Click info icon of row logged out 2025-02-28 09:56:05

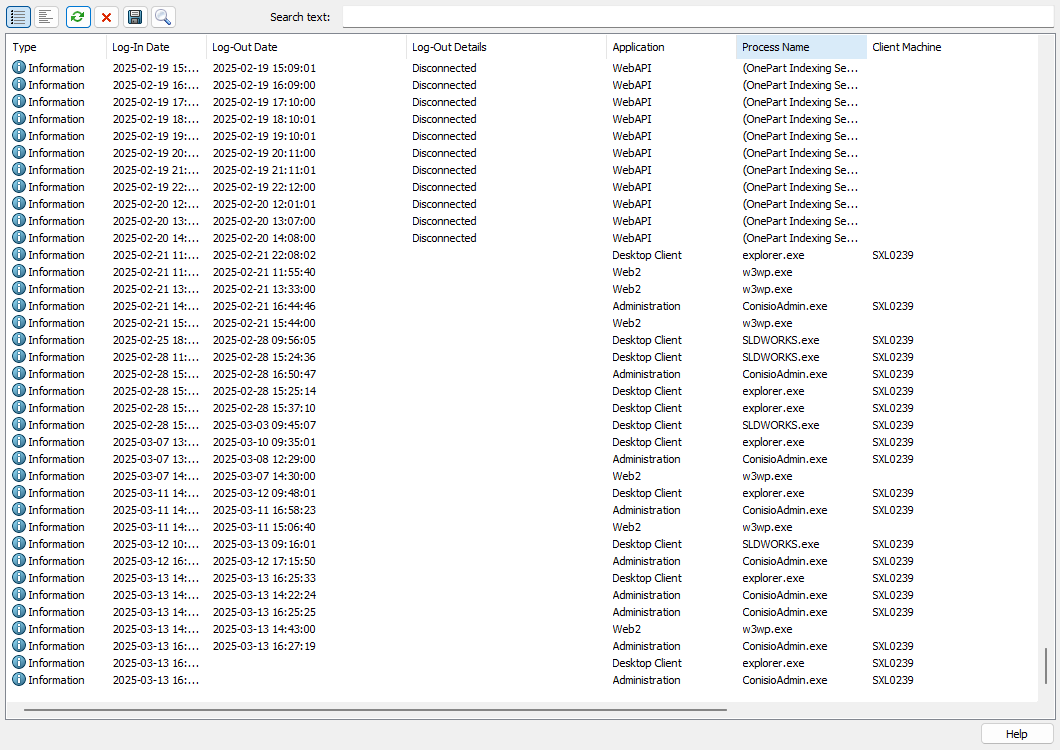point(19,339)
